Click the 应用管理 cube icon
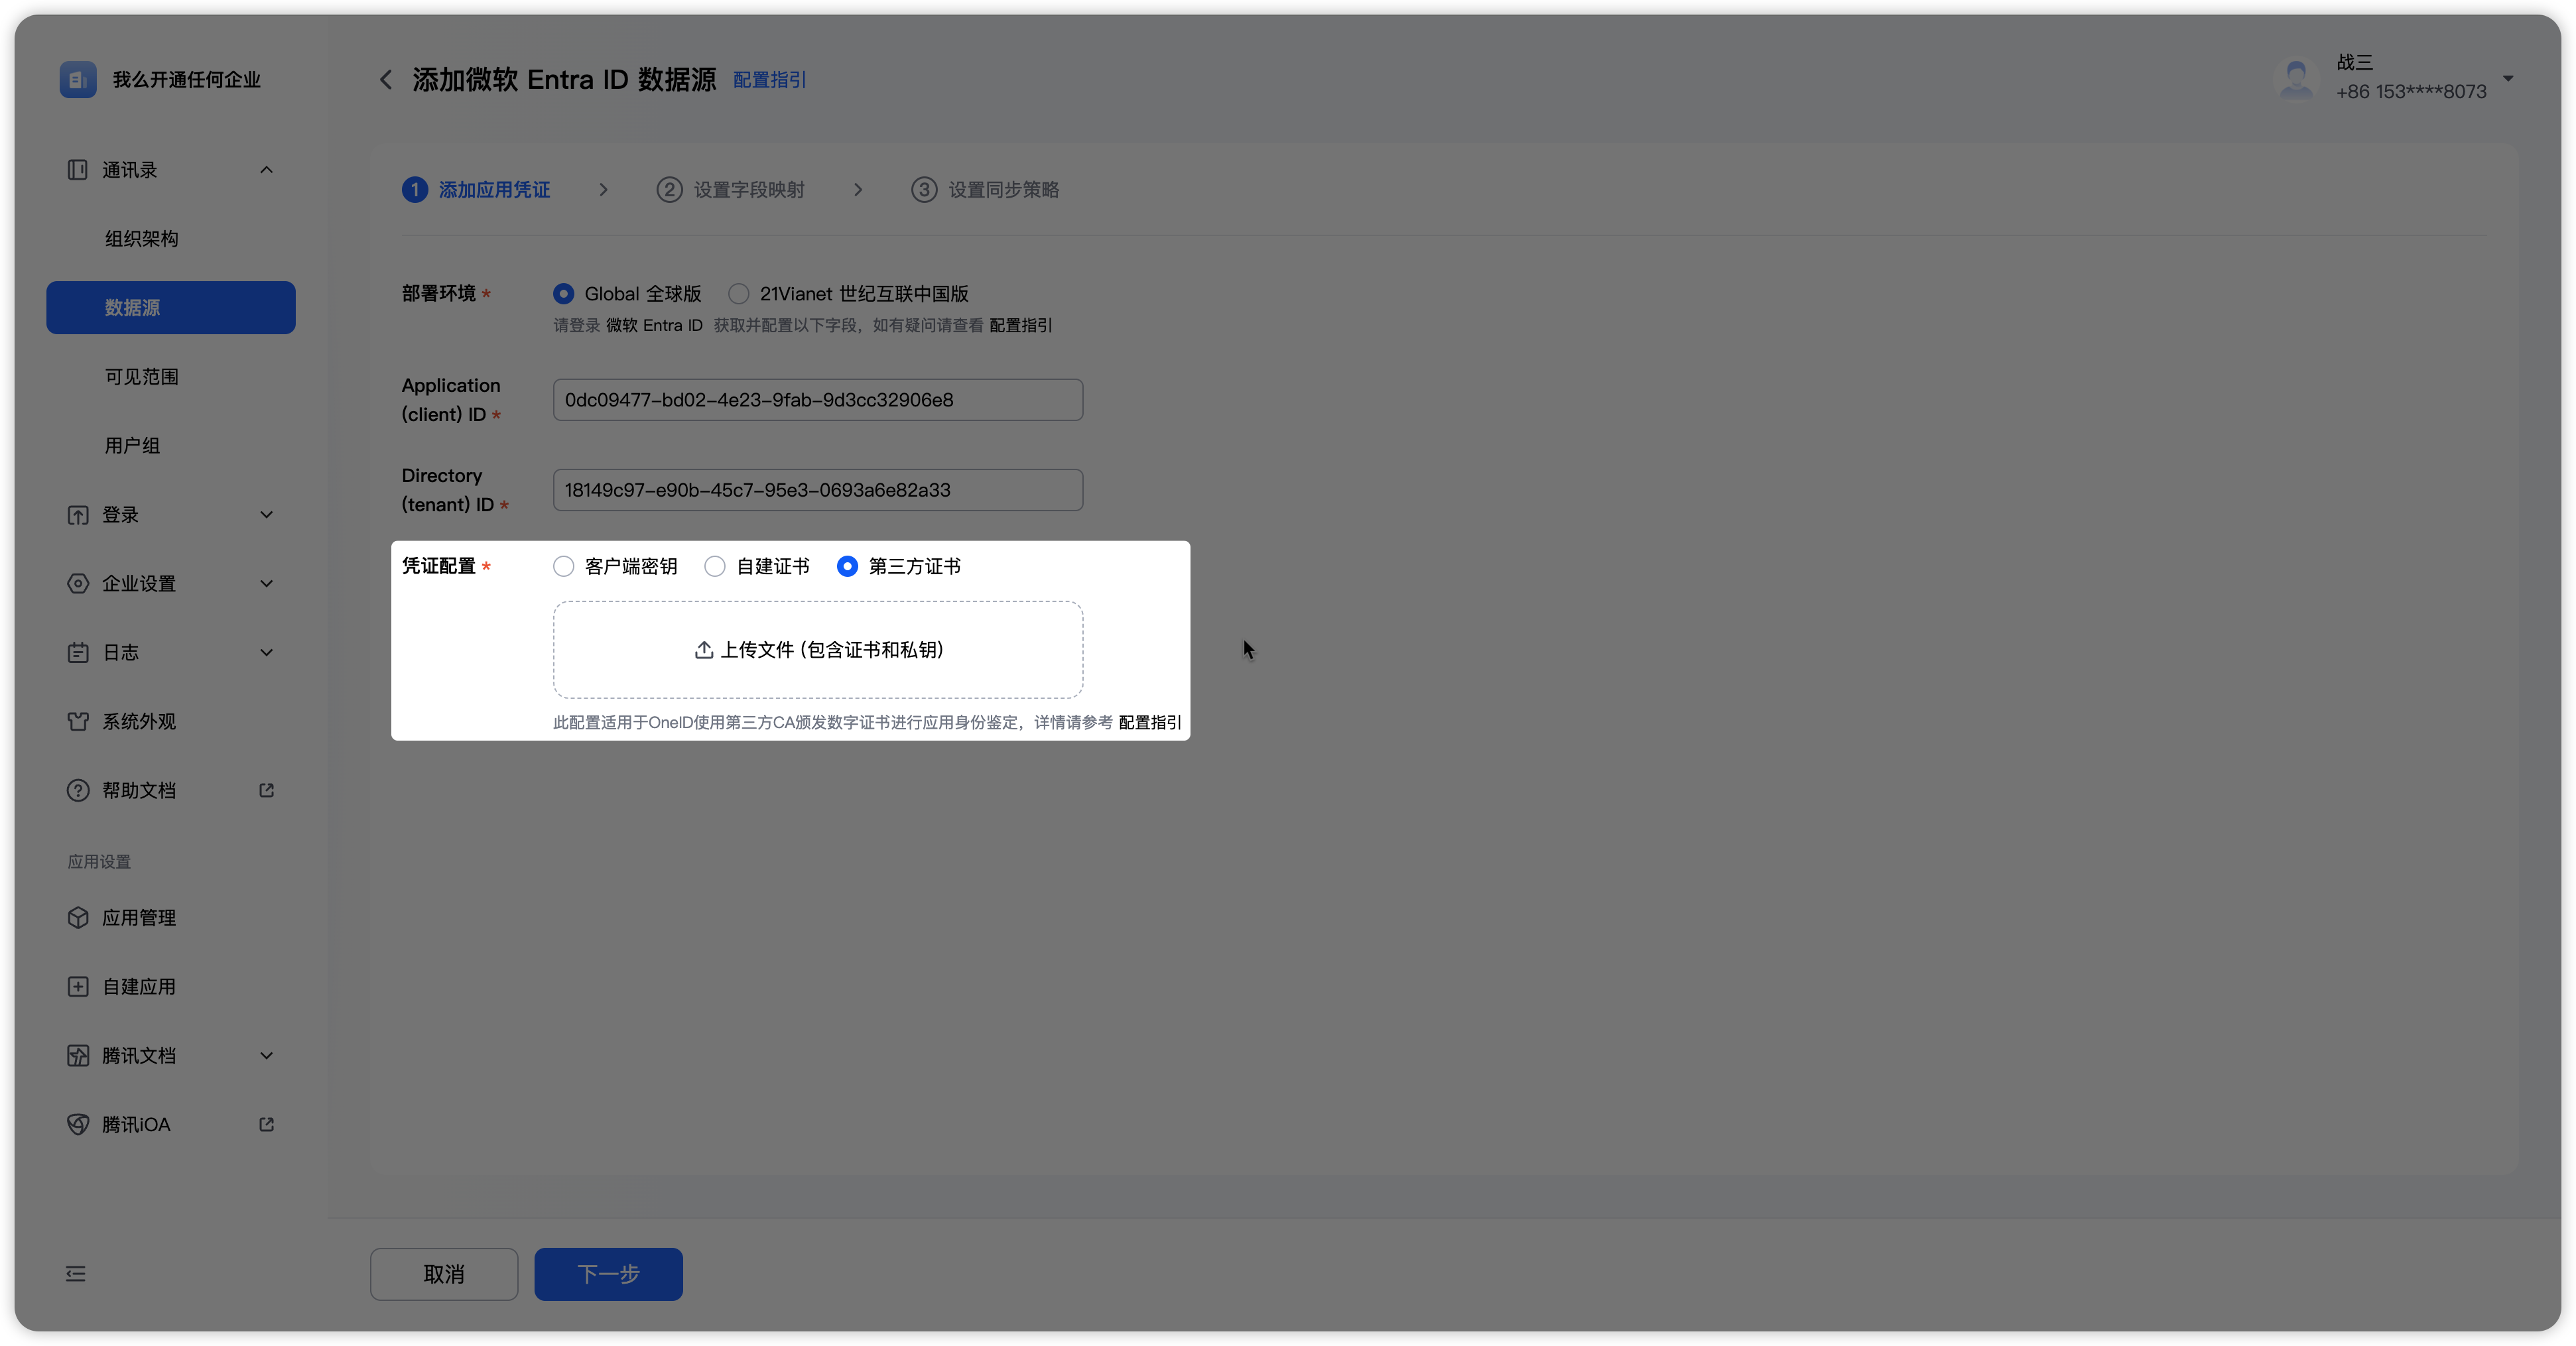Screen dimensions: 2576x1346 [78, 917]
